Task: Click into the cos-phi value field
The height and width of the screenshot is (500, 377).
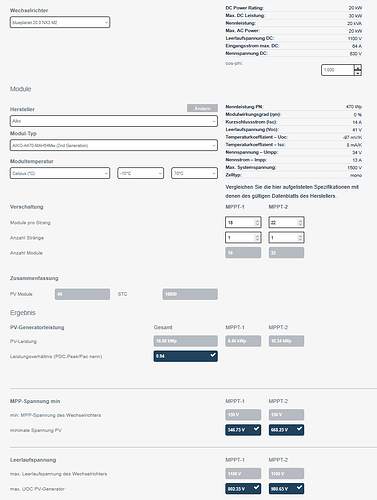Action: click(337, 70)
